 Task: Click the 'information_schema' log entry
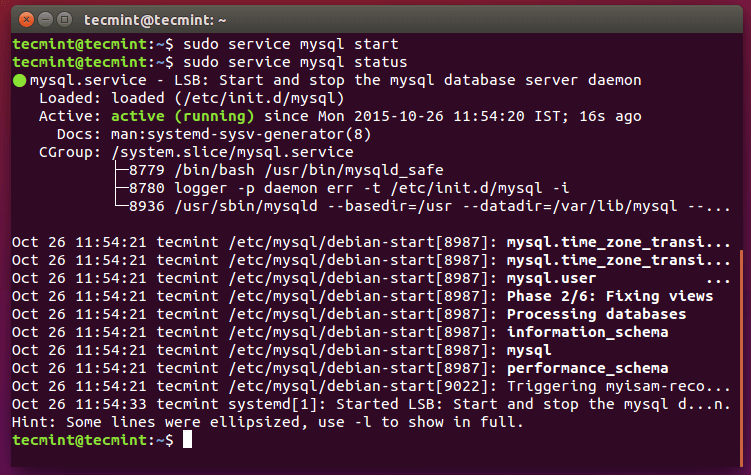pyautogui.click(x=587, y=332)
